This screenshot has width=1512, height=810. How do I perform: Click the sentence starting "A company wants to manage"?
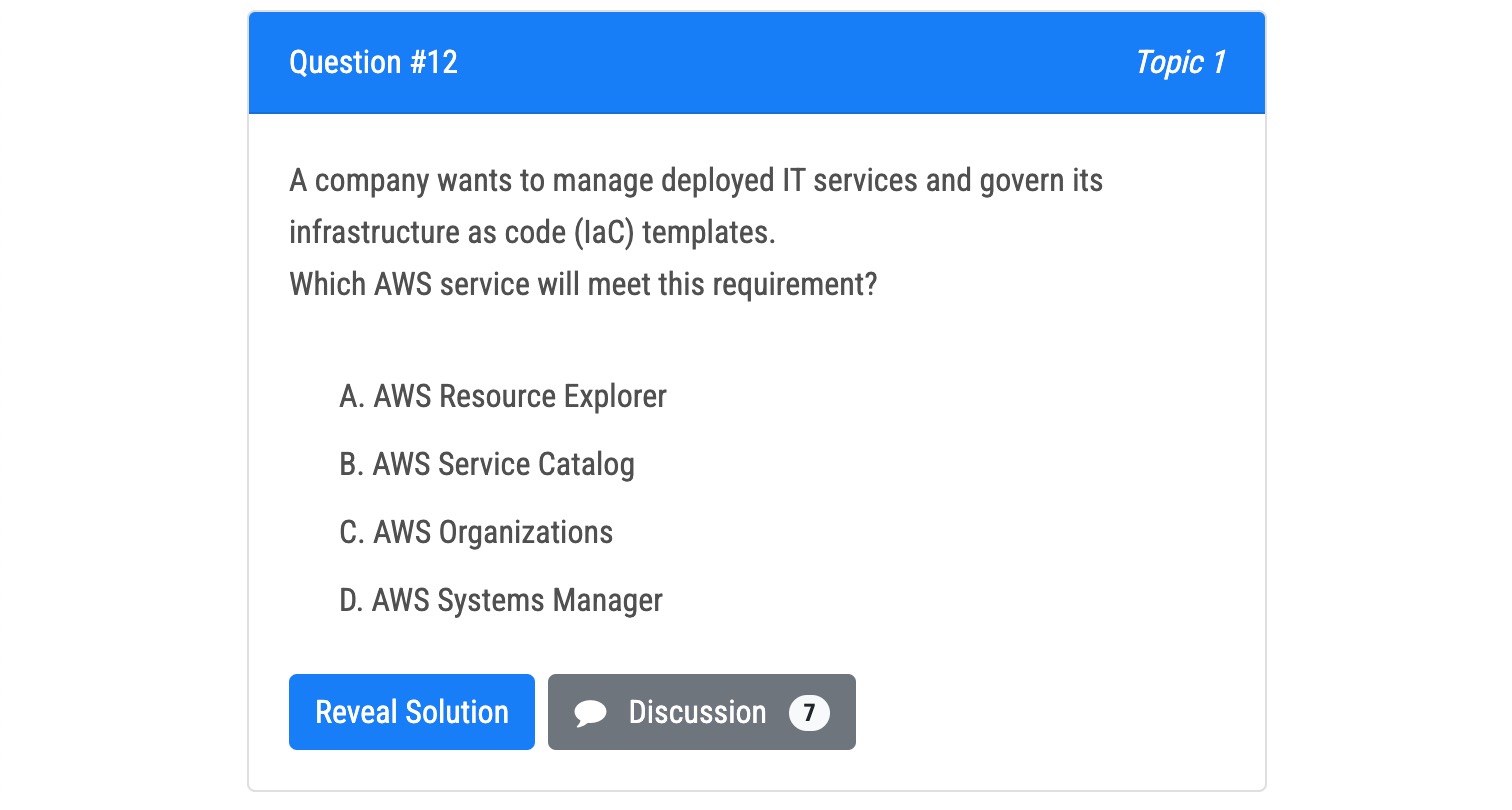tap(696, 181)
